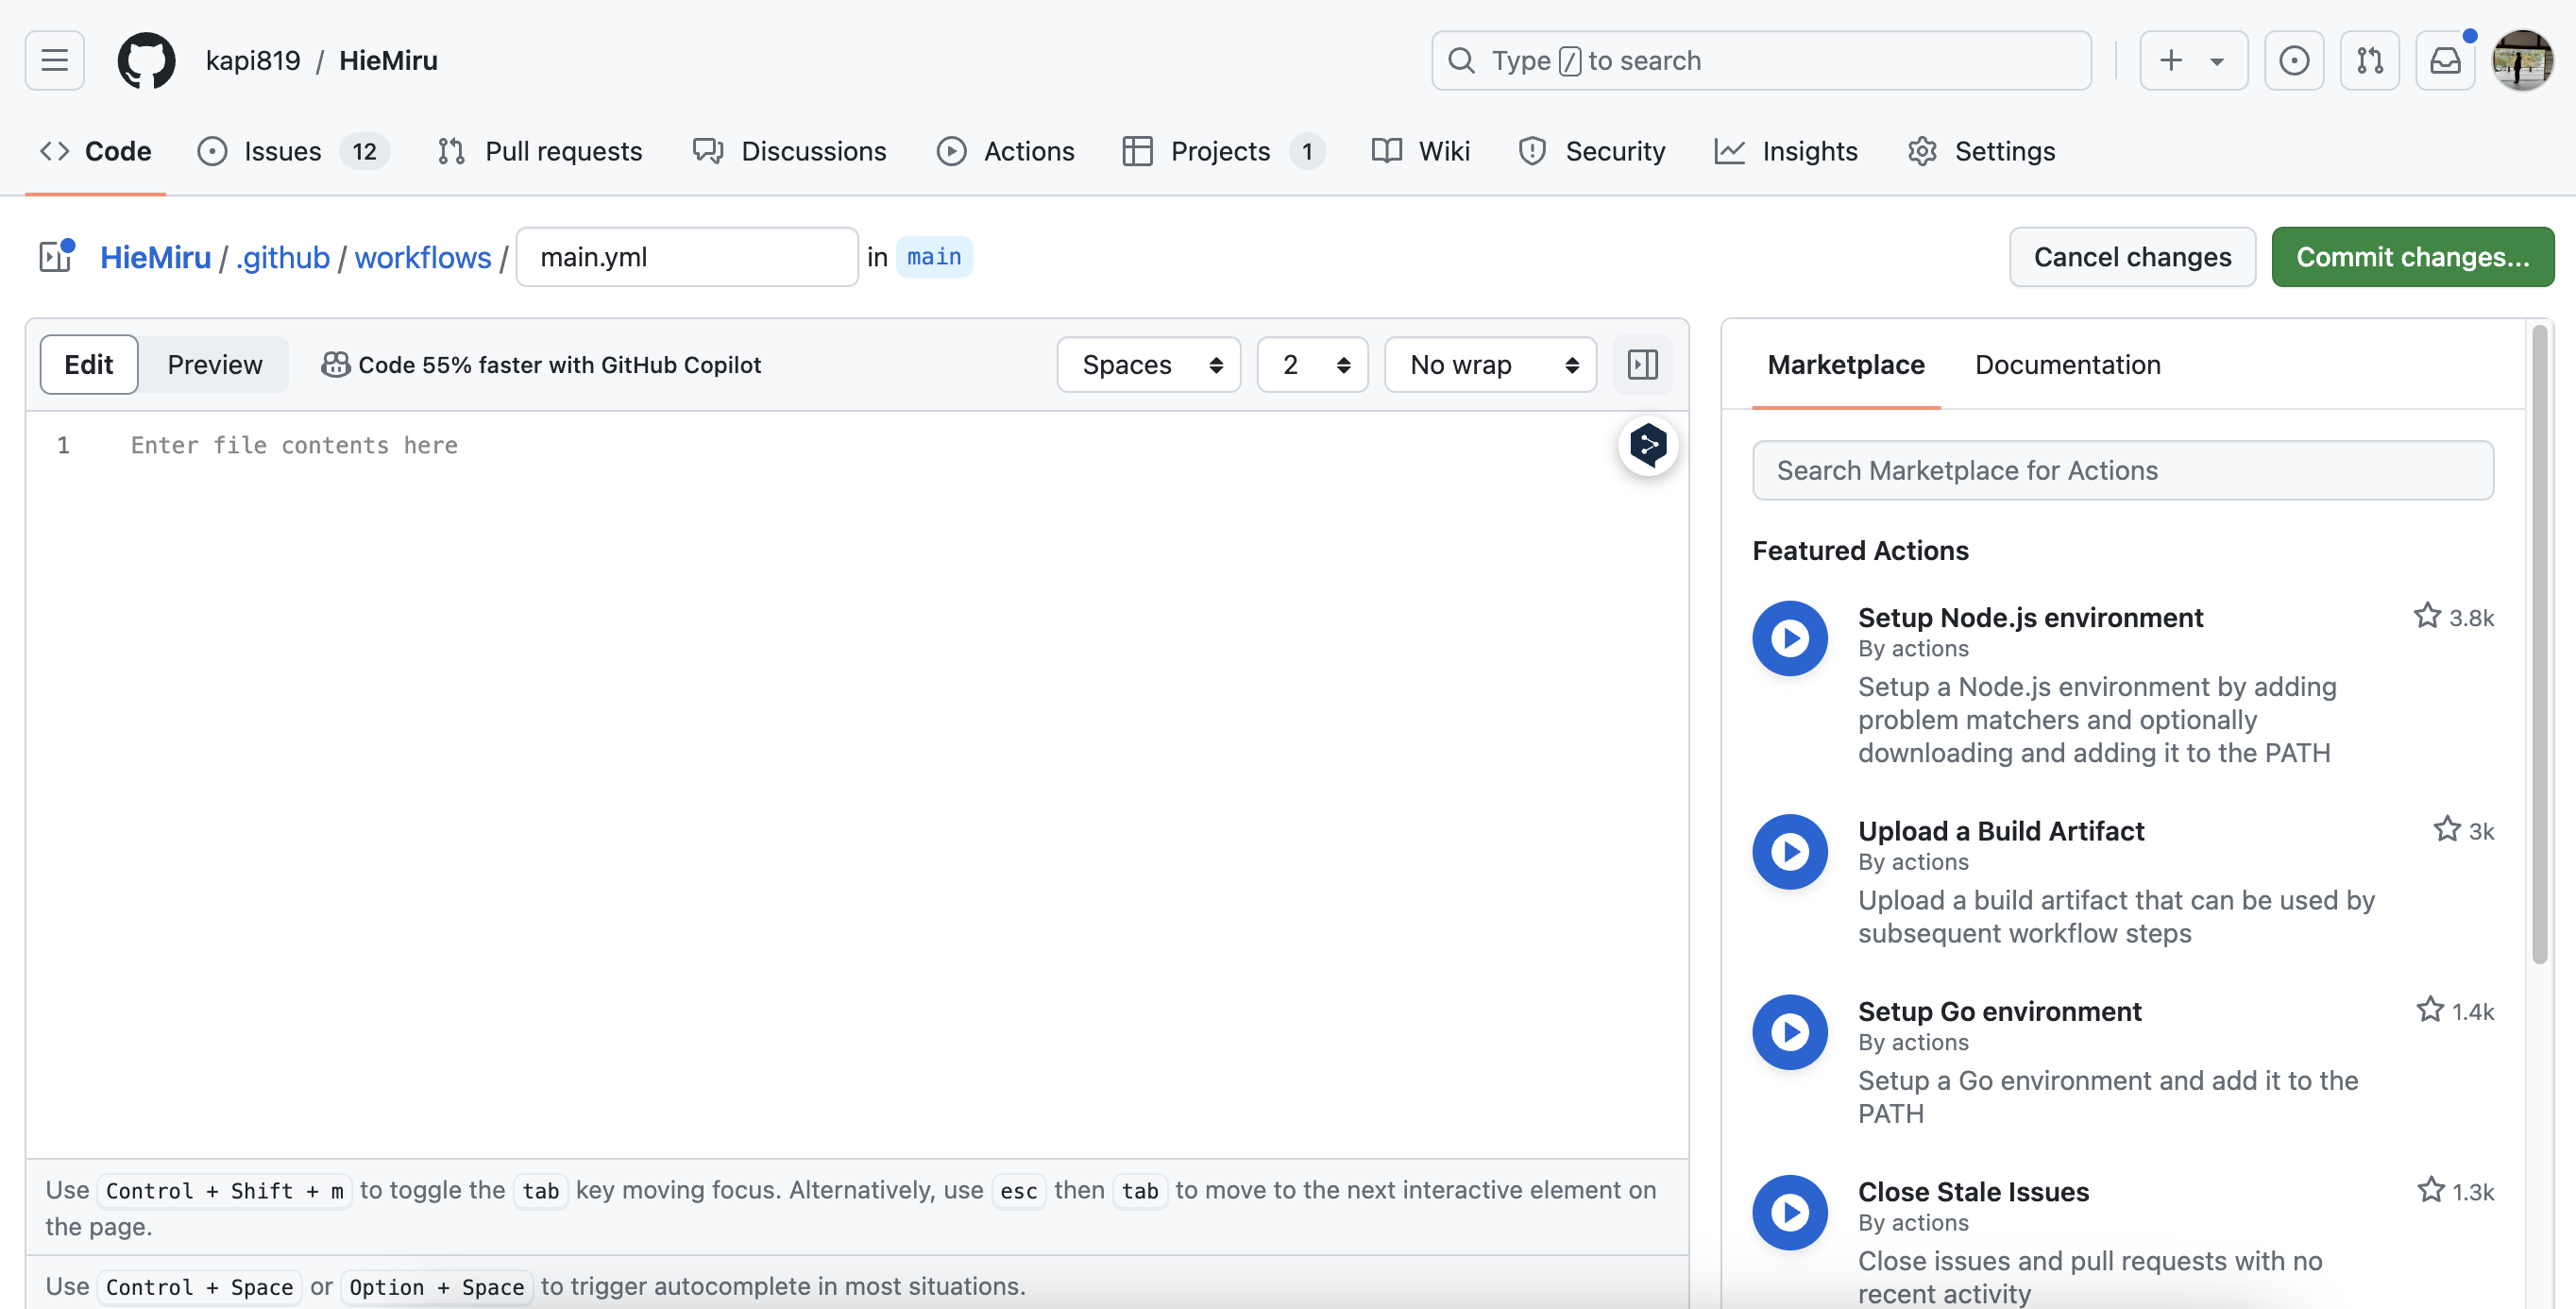The width and height of the screenshot is (2576, 1309).
Task: Go to the repository Actions tab
Action: 1006,151
